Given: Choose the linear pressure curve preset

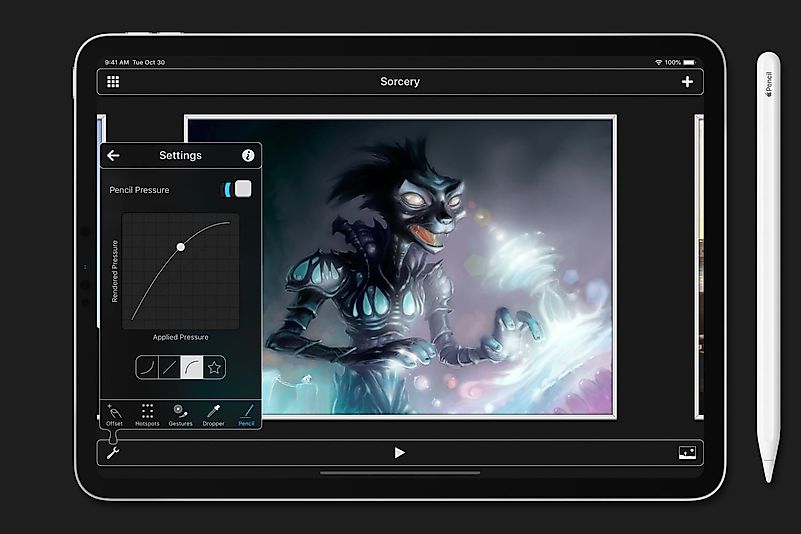Looking at the screenshot, I should (x=170, y=367).
